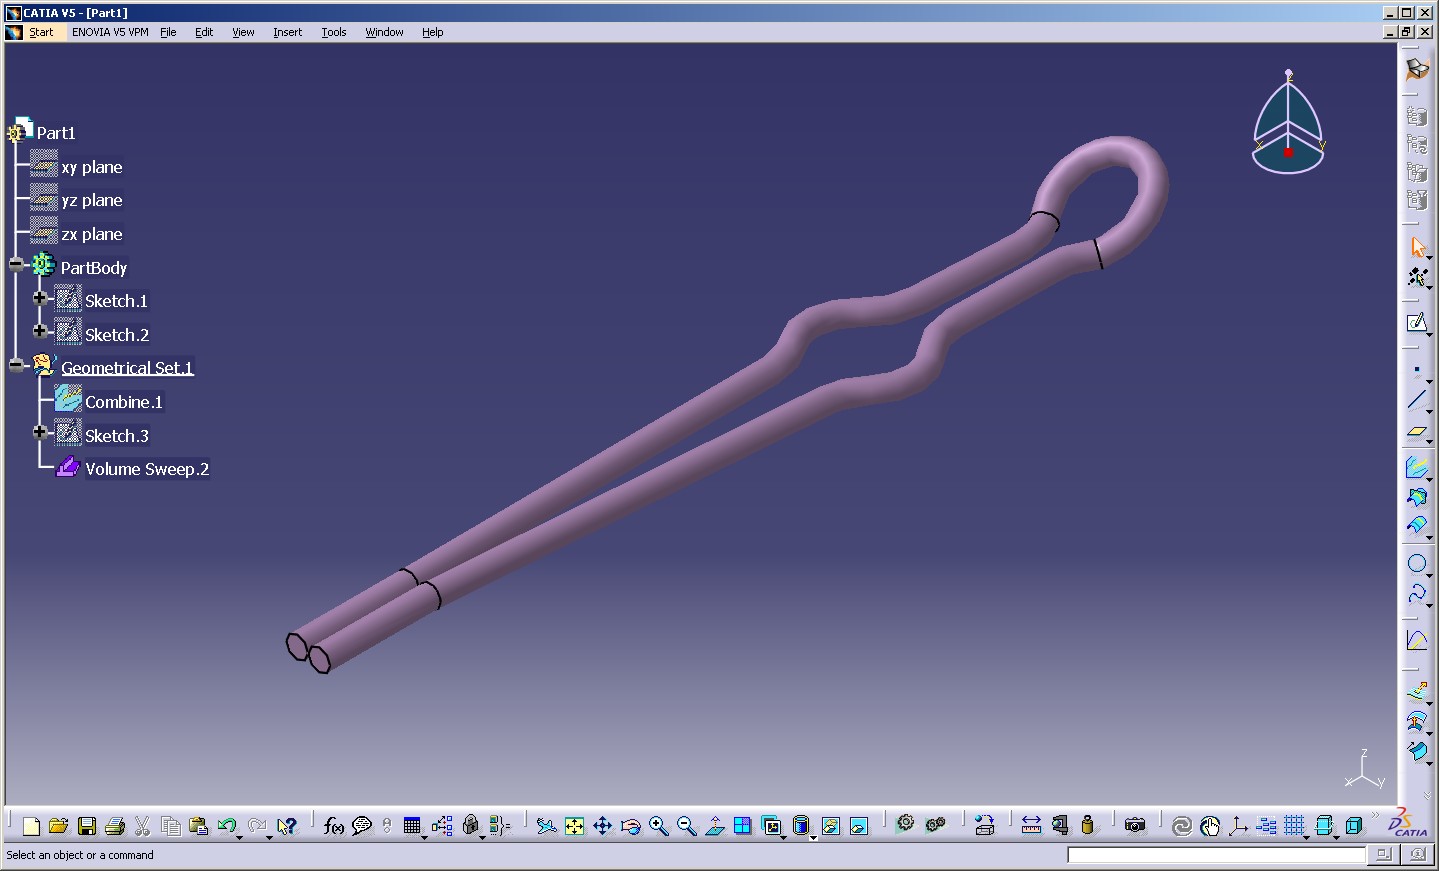Open the Undo history dropdown arrow
Viewport: 1439px width, 871px height.
[240, 836]
